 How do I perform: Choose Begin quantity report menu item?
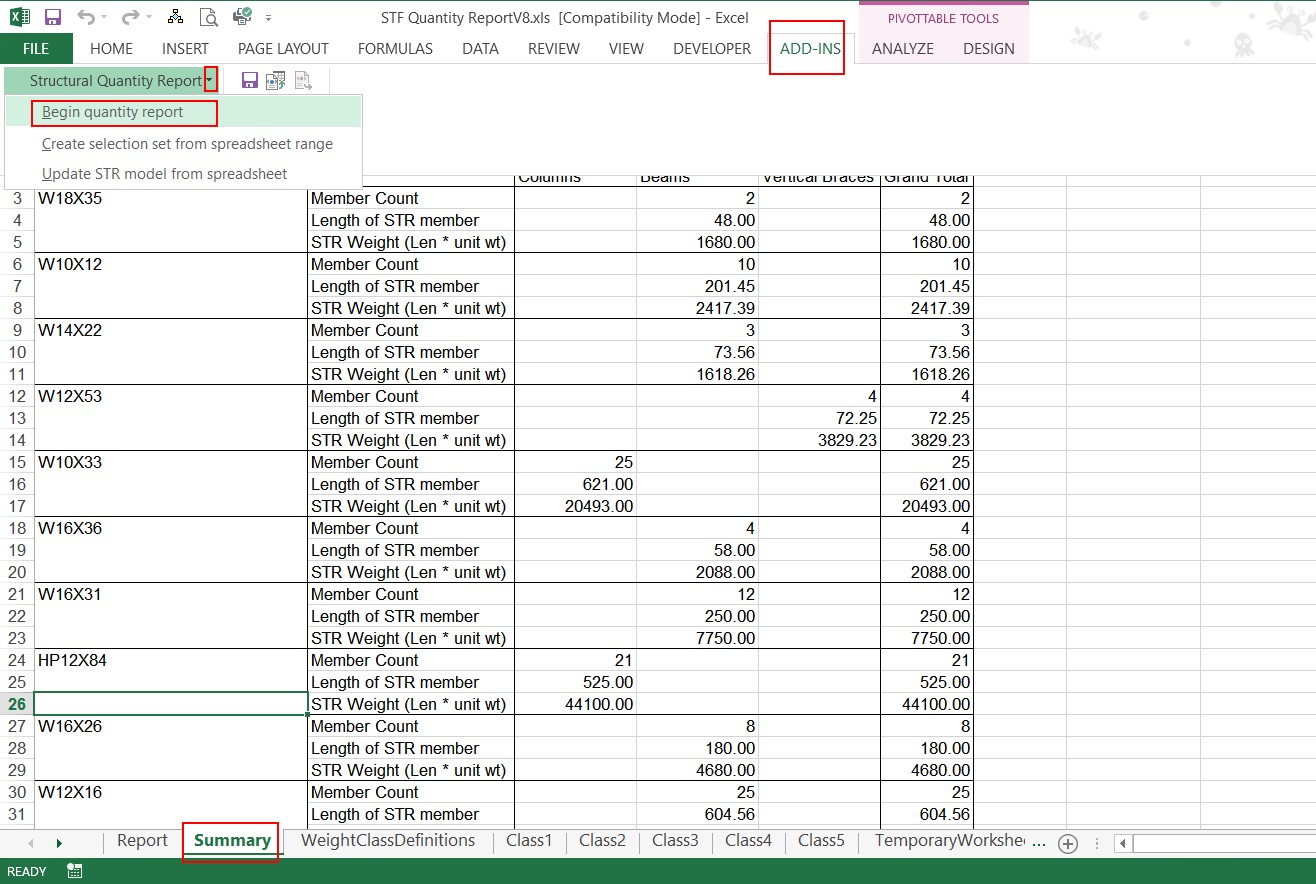coord(183,112)
